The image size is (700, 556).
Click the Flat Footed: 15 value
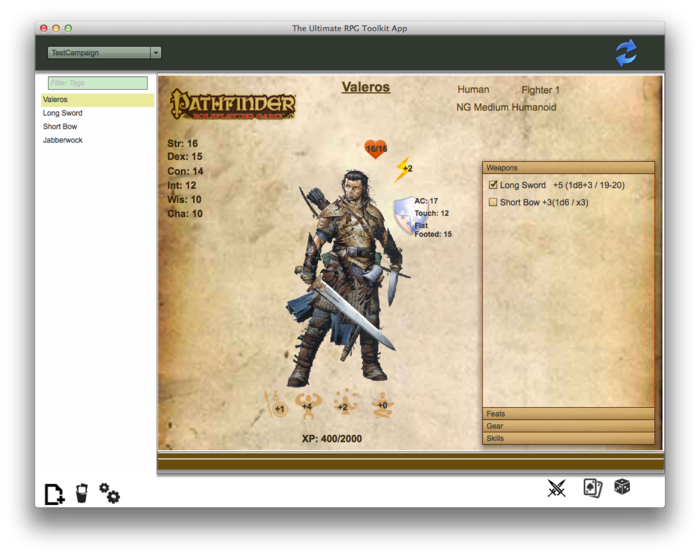433,230
